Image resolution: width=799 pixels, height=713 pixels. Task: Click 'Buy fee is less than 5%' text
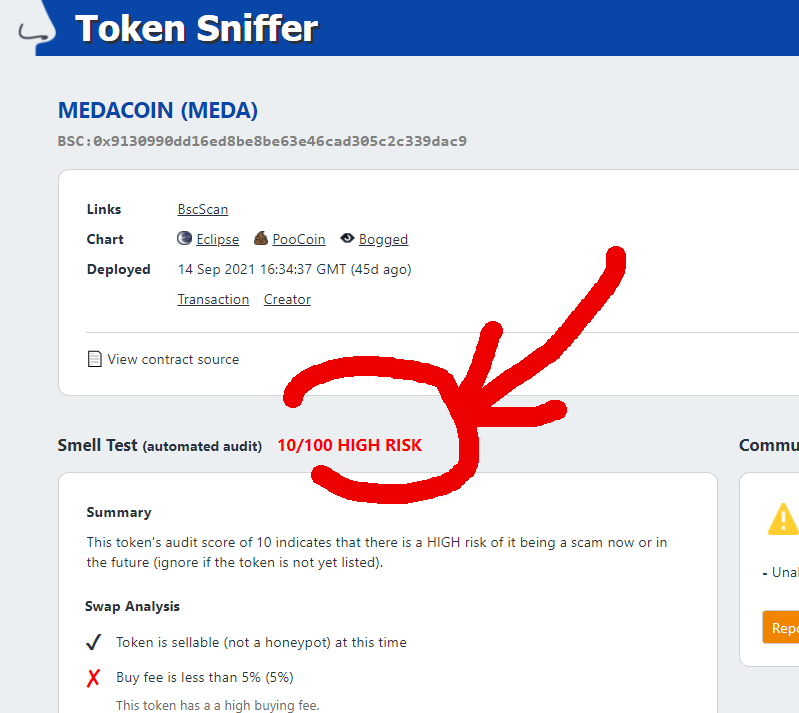pyautogui.click(x=205, y=677)
